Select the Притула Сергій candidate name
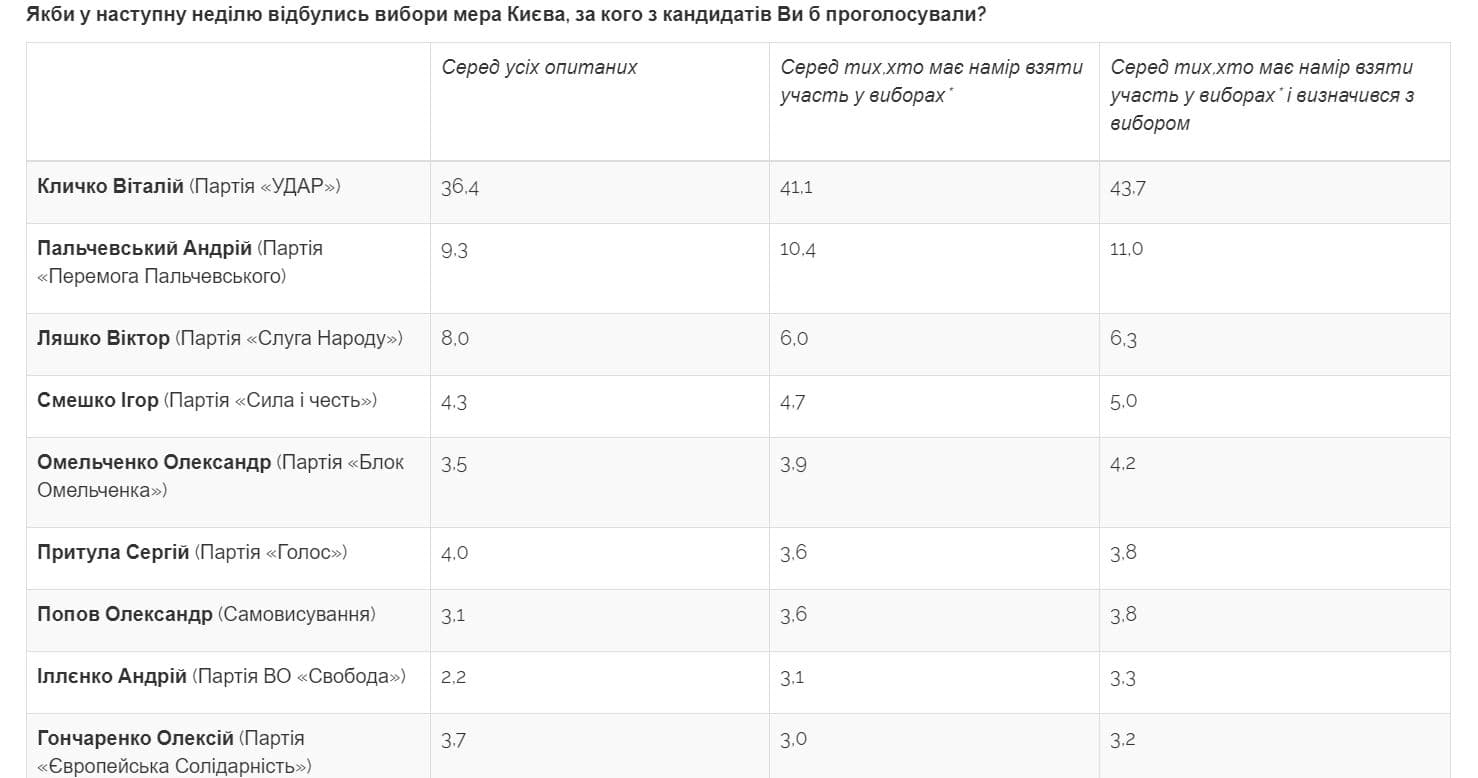Screen dimensions: 1478x778 (x=113, y=553)
